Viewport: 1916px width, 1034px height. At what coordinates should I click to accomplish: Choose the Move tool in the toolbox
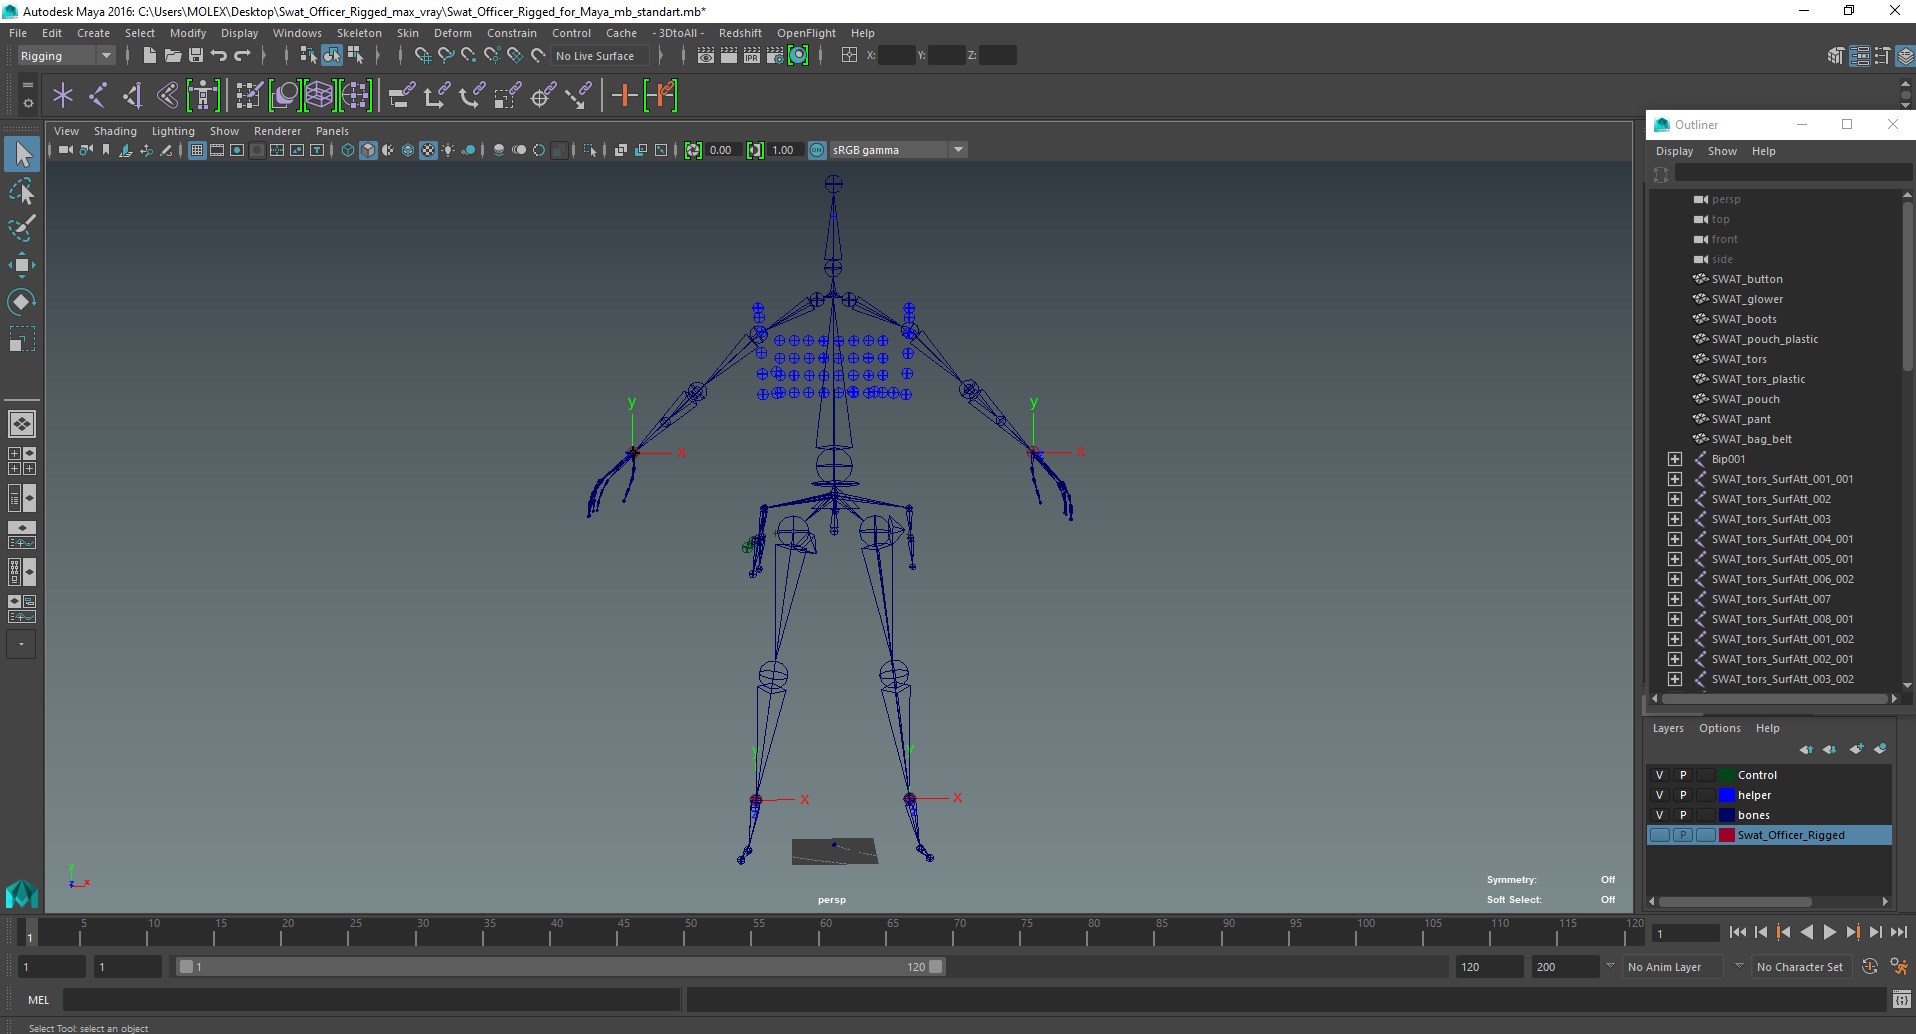(x=22, y=265)
